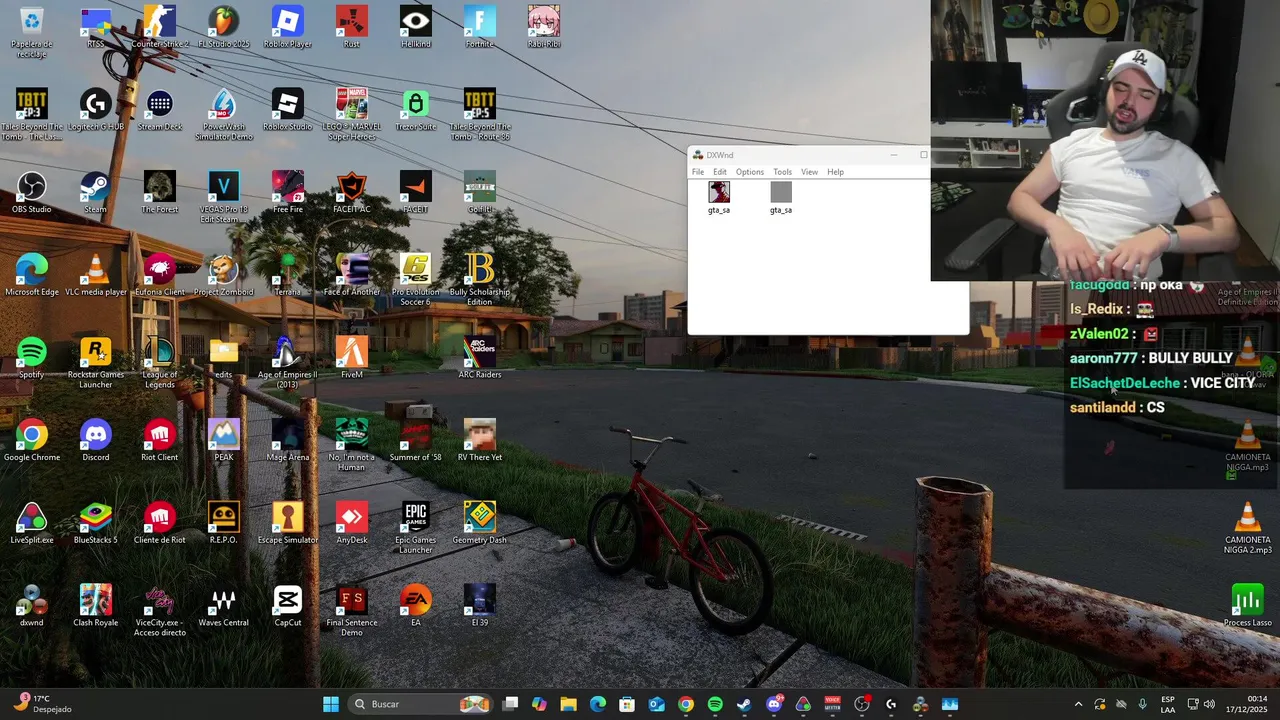
Task: Open the CapCut desktop shortcut
Action: pyautogui.click(x=288, y=607)
